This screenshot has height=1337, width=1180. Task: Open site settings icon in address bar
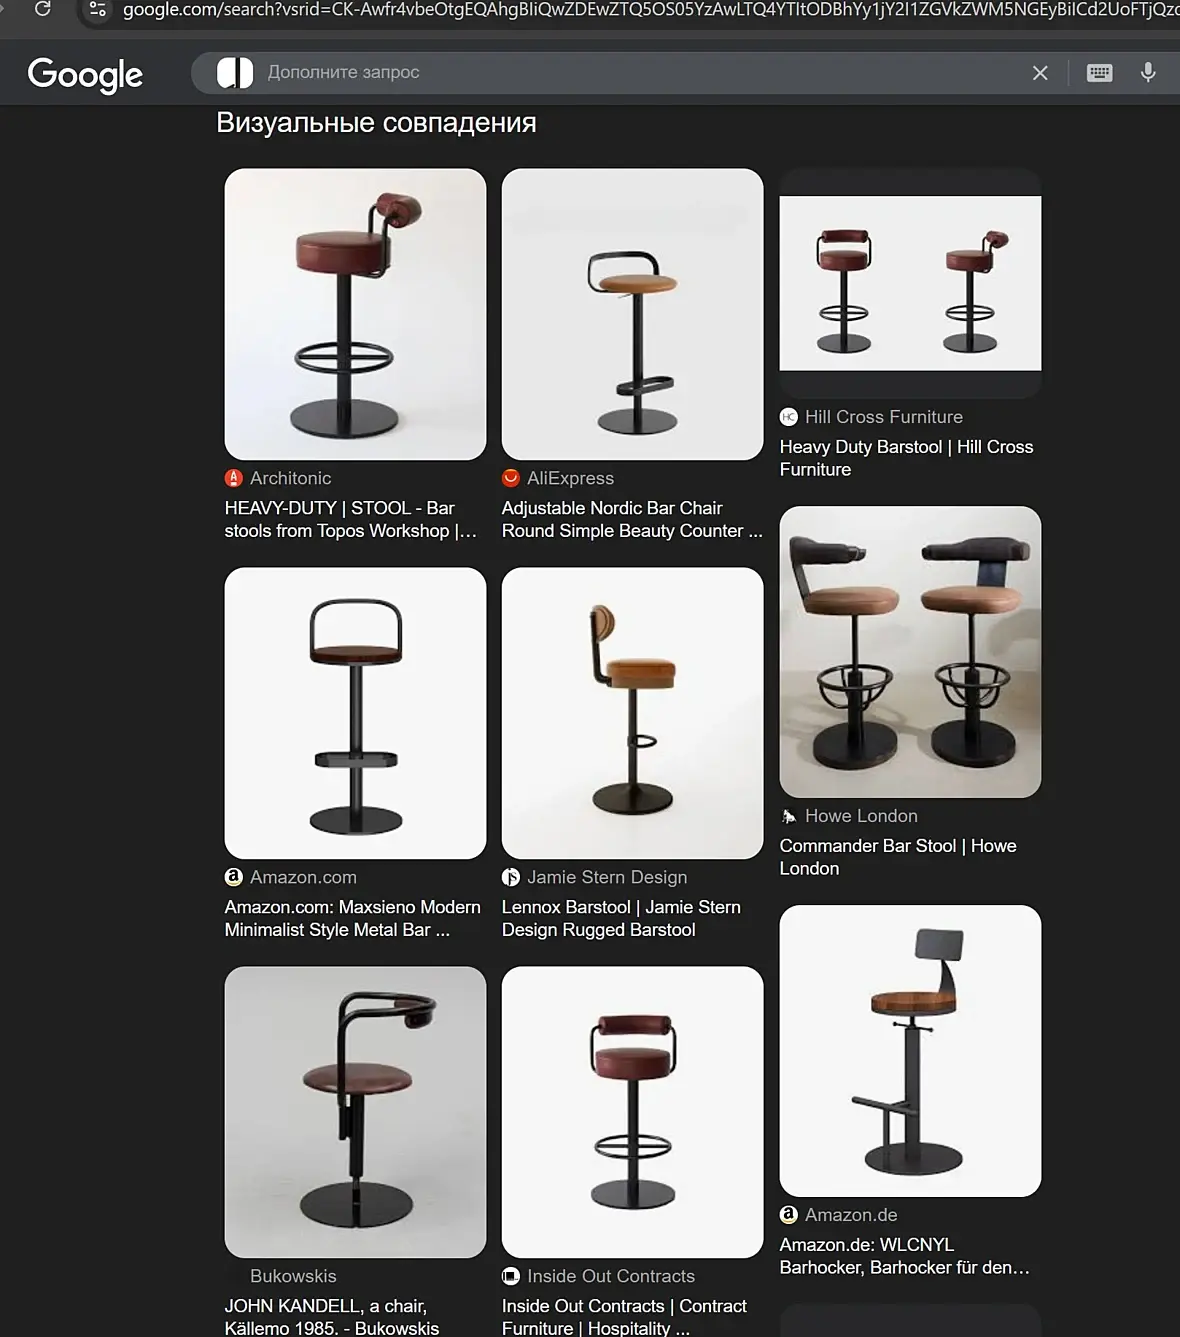[x=97, y=9]
